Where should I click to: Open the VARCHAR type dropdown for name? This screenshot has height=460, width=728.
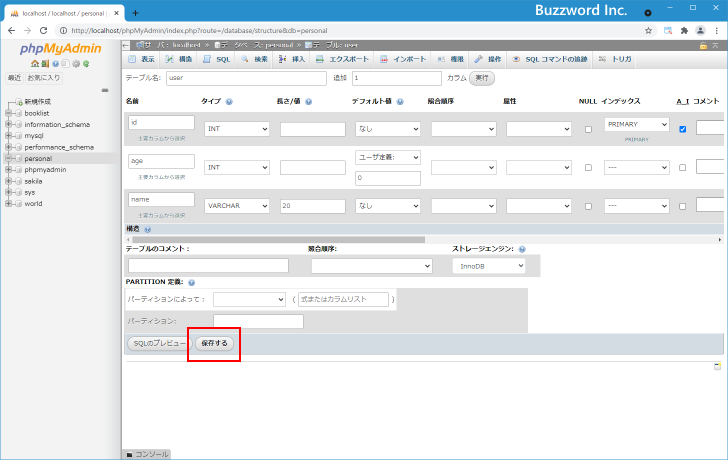pyautogui.click(x=236, y=205)
